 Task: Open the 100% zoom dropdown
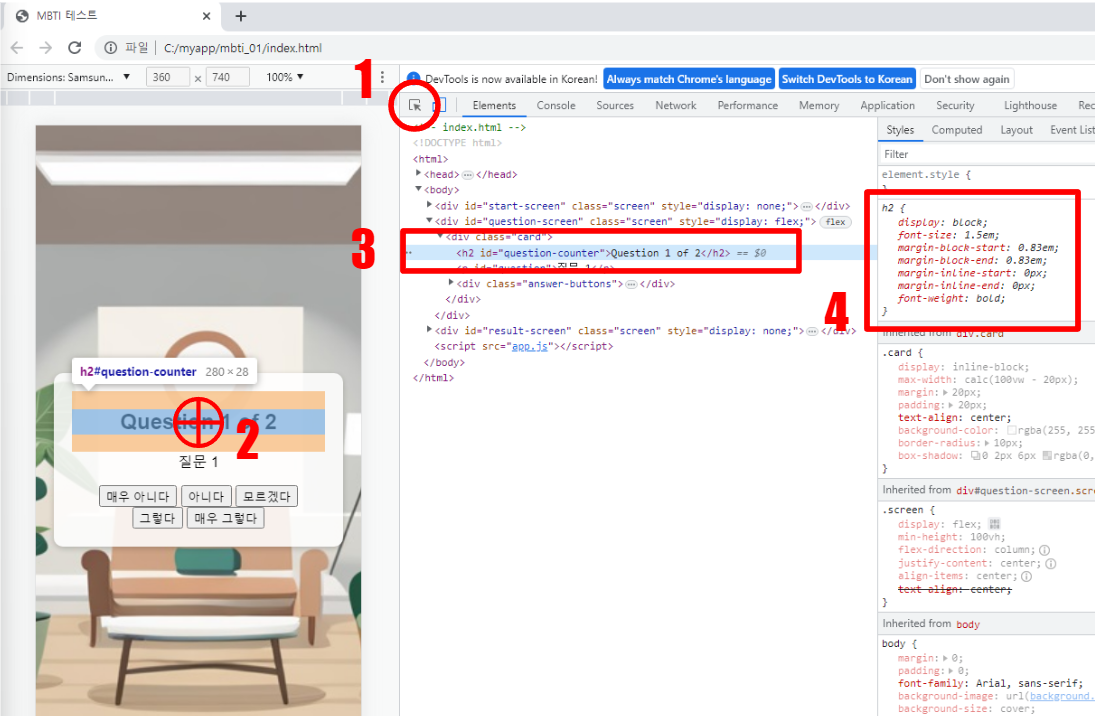pyautogui.click(x=284, y=77)
